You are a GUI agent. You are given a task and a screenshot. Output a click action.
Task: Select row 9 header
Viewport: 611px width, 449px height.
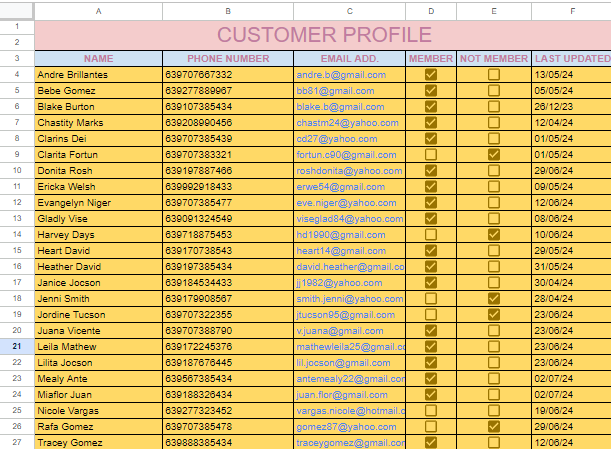coord(17,154)
